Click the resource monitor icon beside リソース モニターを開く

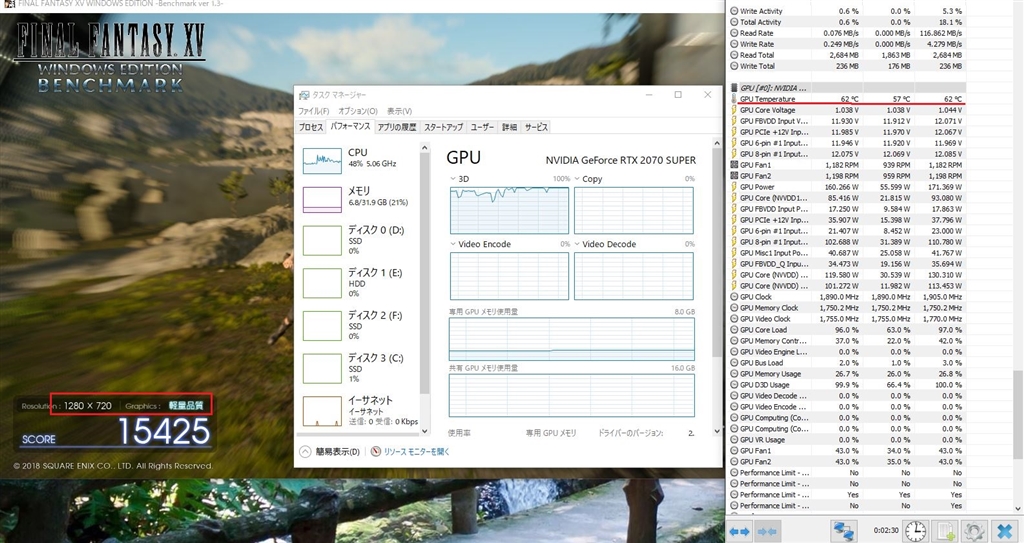[x=376, y=452]
